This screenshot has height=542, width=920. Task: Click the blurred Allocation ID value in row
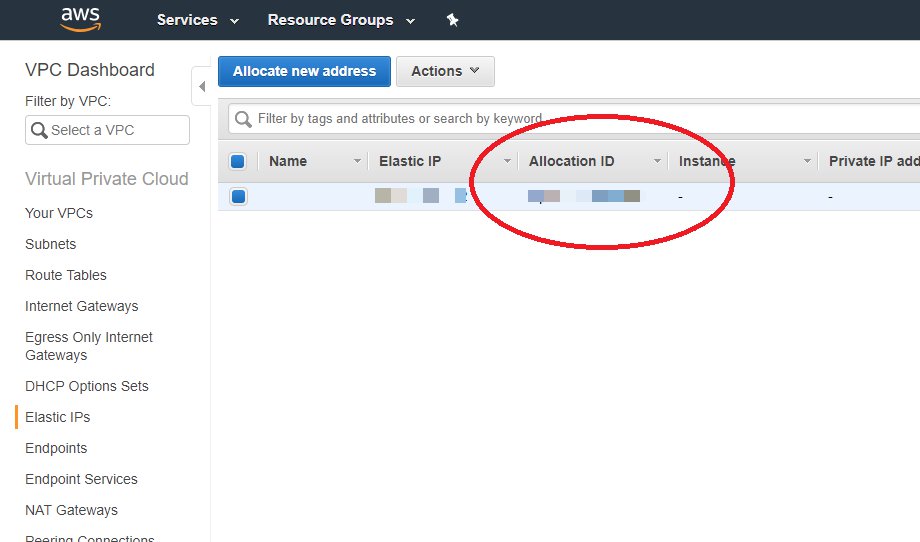tap(584, 196)
